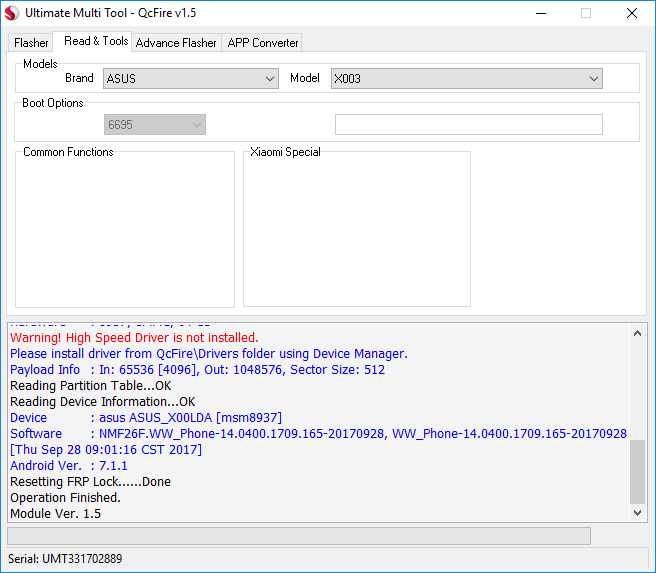Click 'Reading Partition Table...OK' line
The image size is (656, 573).
pos(91,386)
